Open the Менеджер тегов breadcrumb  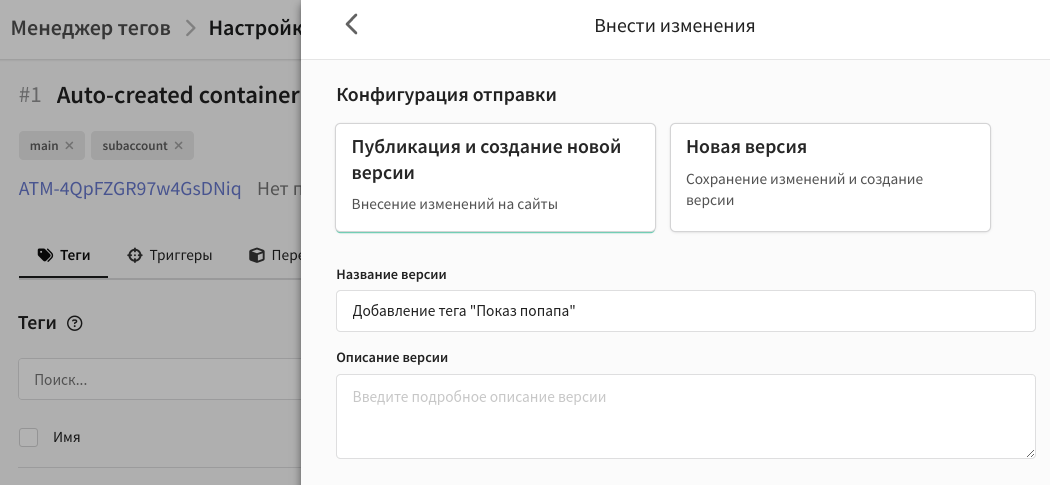tap(90, 28)
